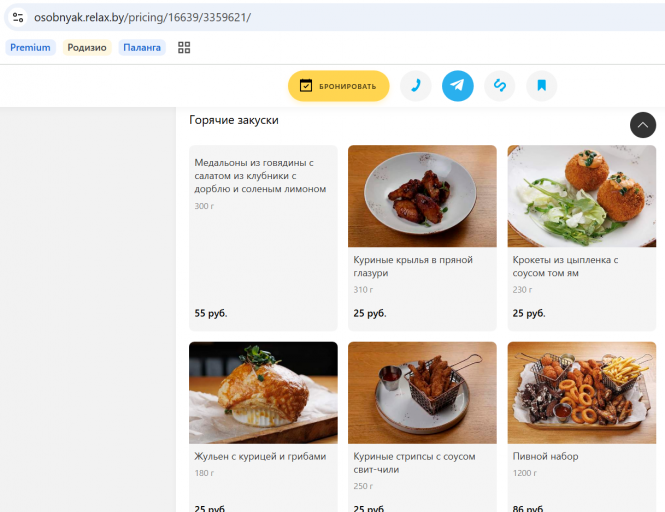
Task: Click the 25 руб. price under Крокеты
Action: 529,313
